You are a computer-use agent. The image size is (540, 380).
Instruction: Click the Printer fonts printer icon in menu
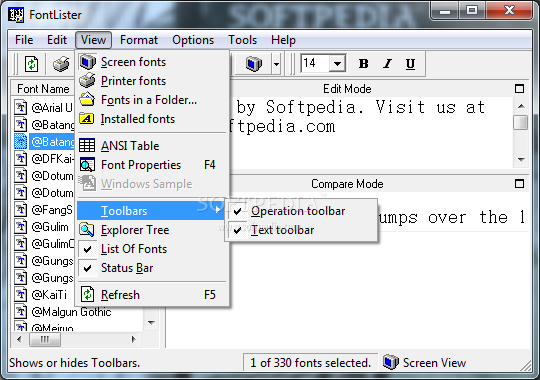click(x=87, y=80)
